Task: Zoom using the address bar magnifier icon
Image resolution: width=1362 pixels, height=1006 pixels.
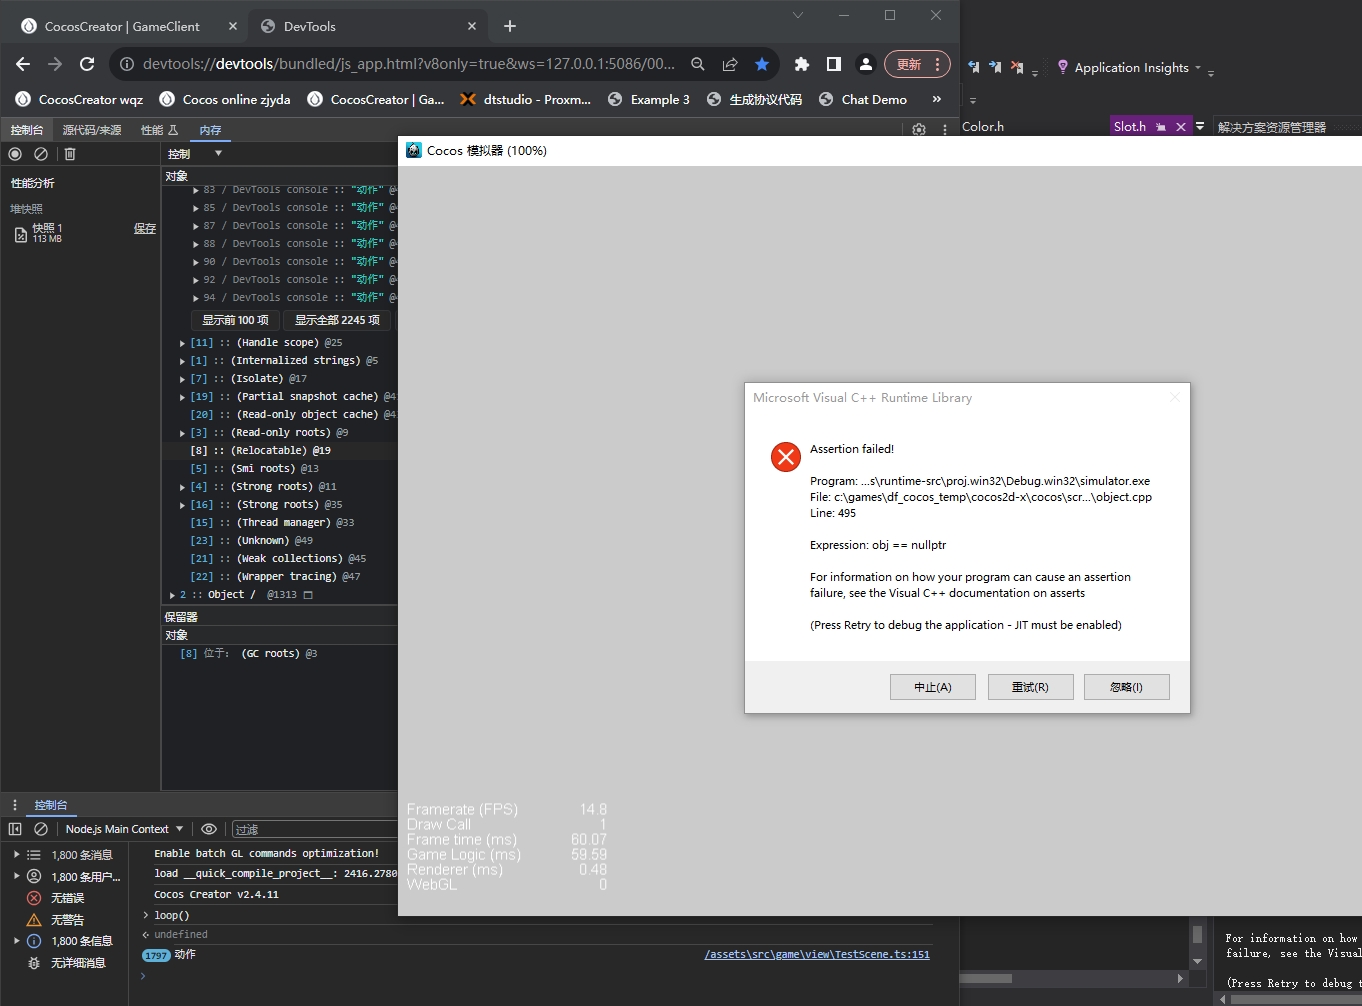Action: pos(698,64)
